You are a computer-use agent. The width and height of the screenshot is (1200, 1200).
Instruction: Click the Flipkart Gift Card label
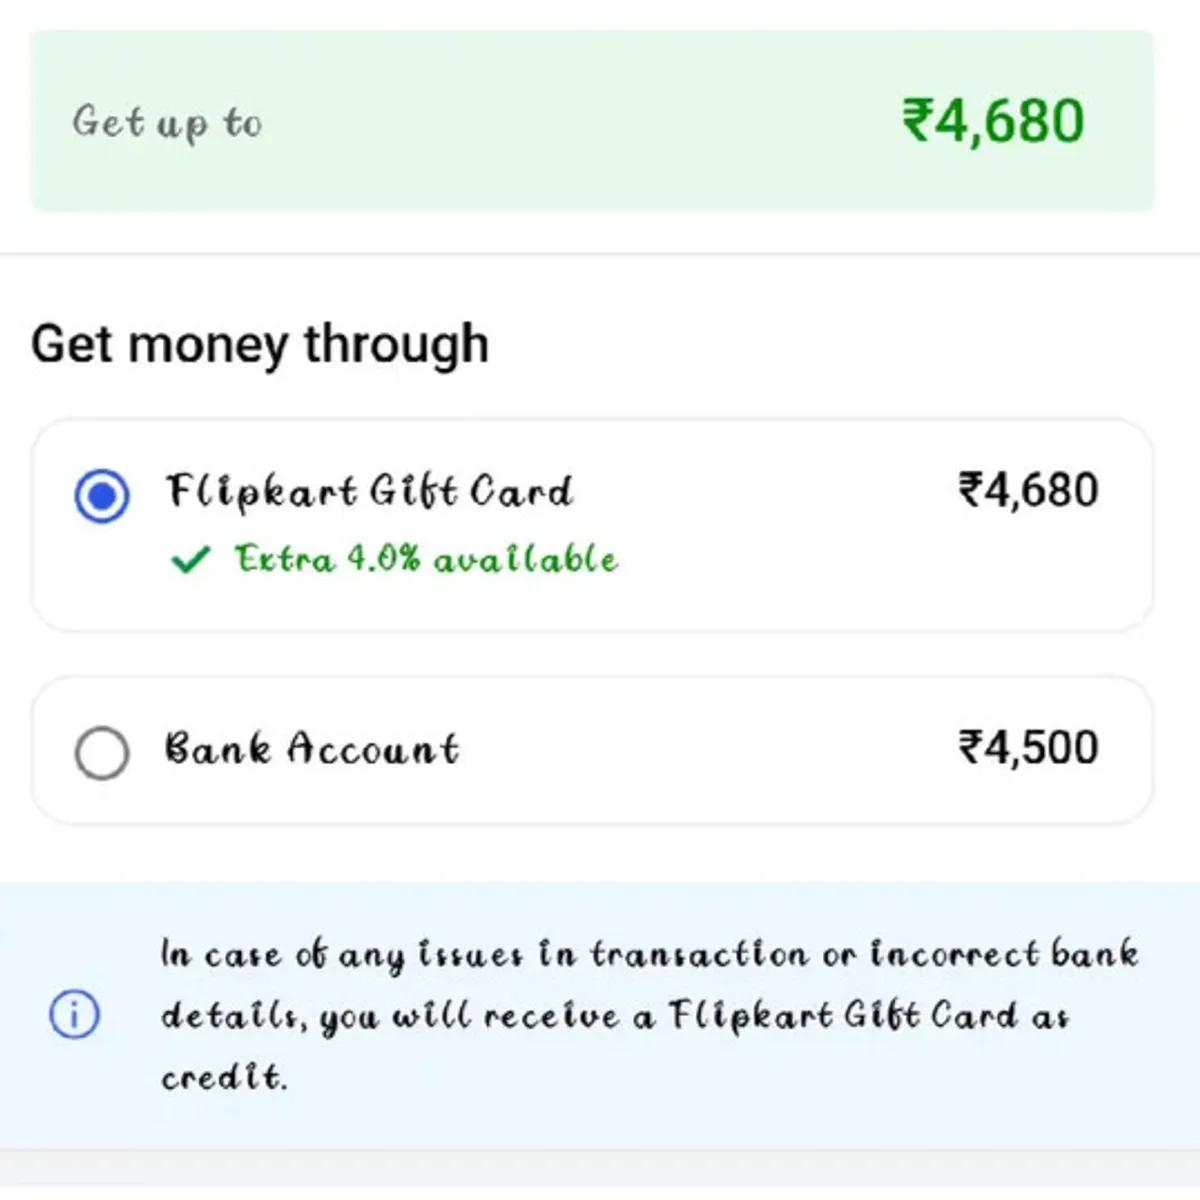pyautogui.click(x=369, y=491)
